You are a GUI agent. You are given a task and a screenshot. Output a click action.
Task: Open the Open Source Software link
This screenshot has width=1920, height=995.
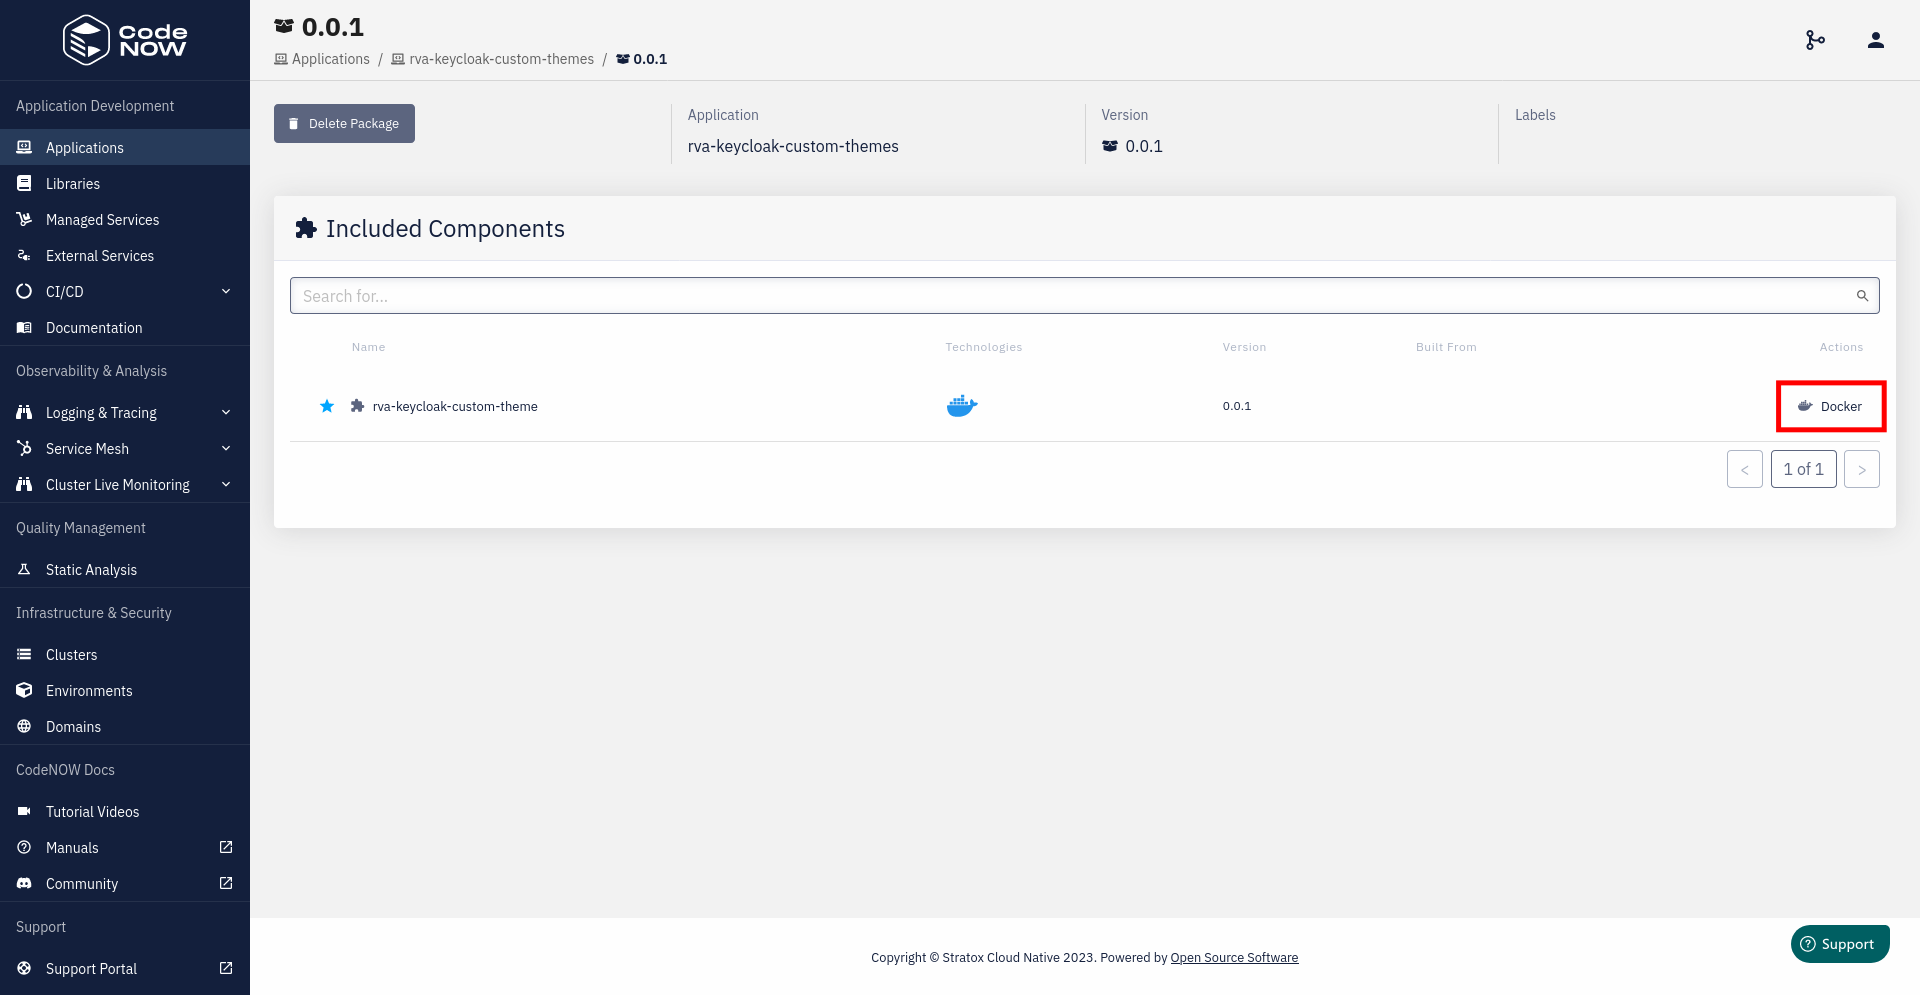[1234, 957]
